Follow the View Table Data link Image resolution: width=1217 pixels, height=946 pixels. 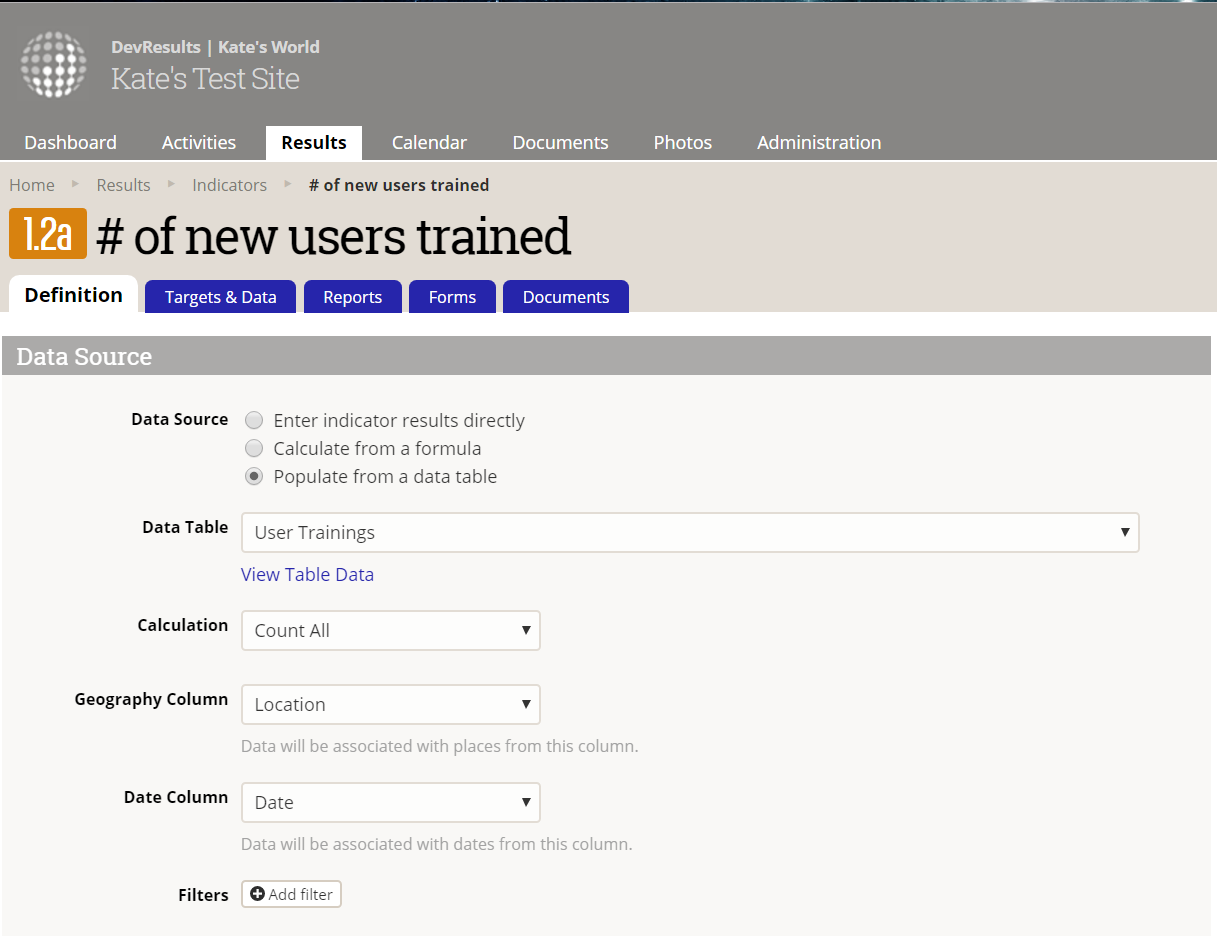(x=307, y=575)
